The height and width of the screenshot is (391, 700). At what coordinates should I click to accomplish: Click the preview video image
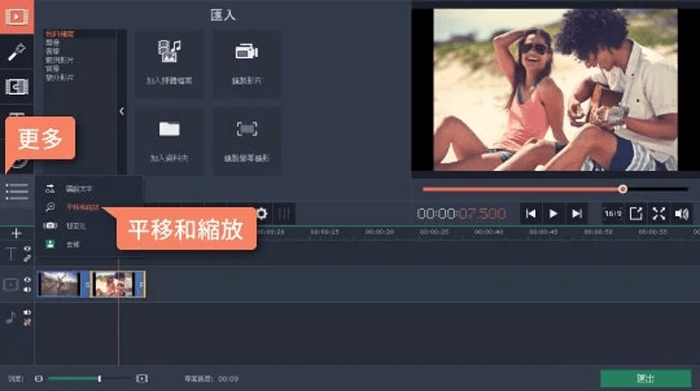(555, 90)
